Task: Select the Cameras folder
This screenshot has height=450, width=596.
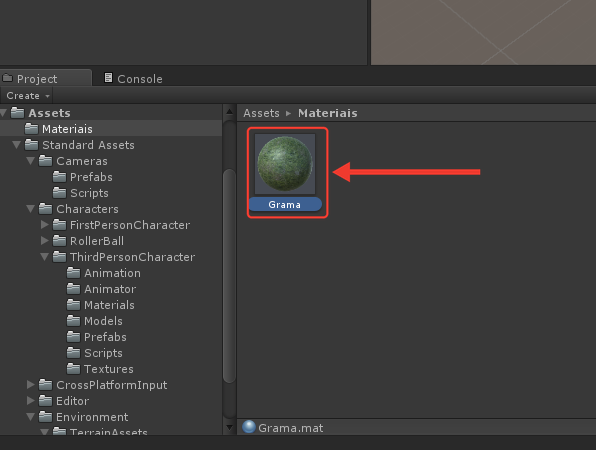Action: click(x=82, y=161)
